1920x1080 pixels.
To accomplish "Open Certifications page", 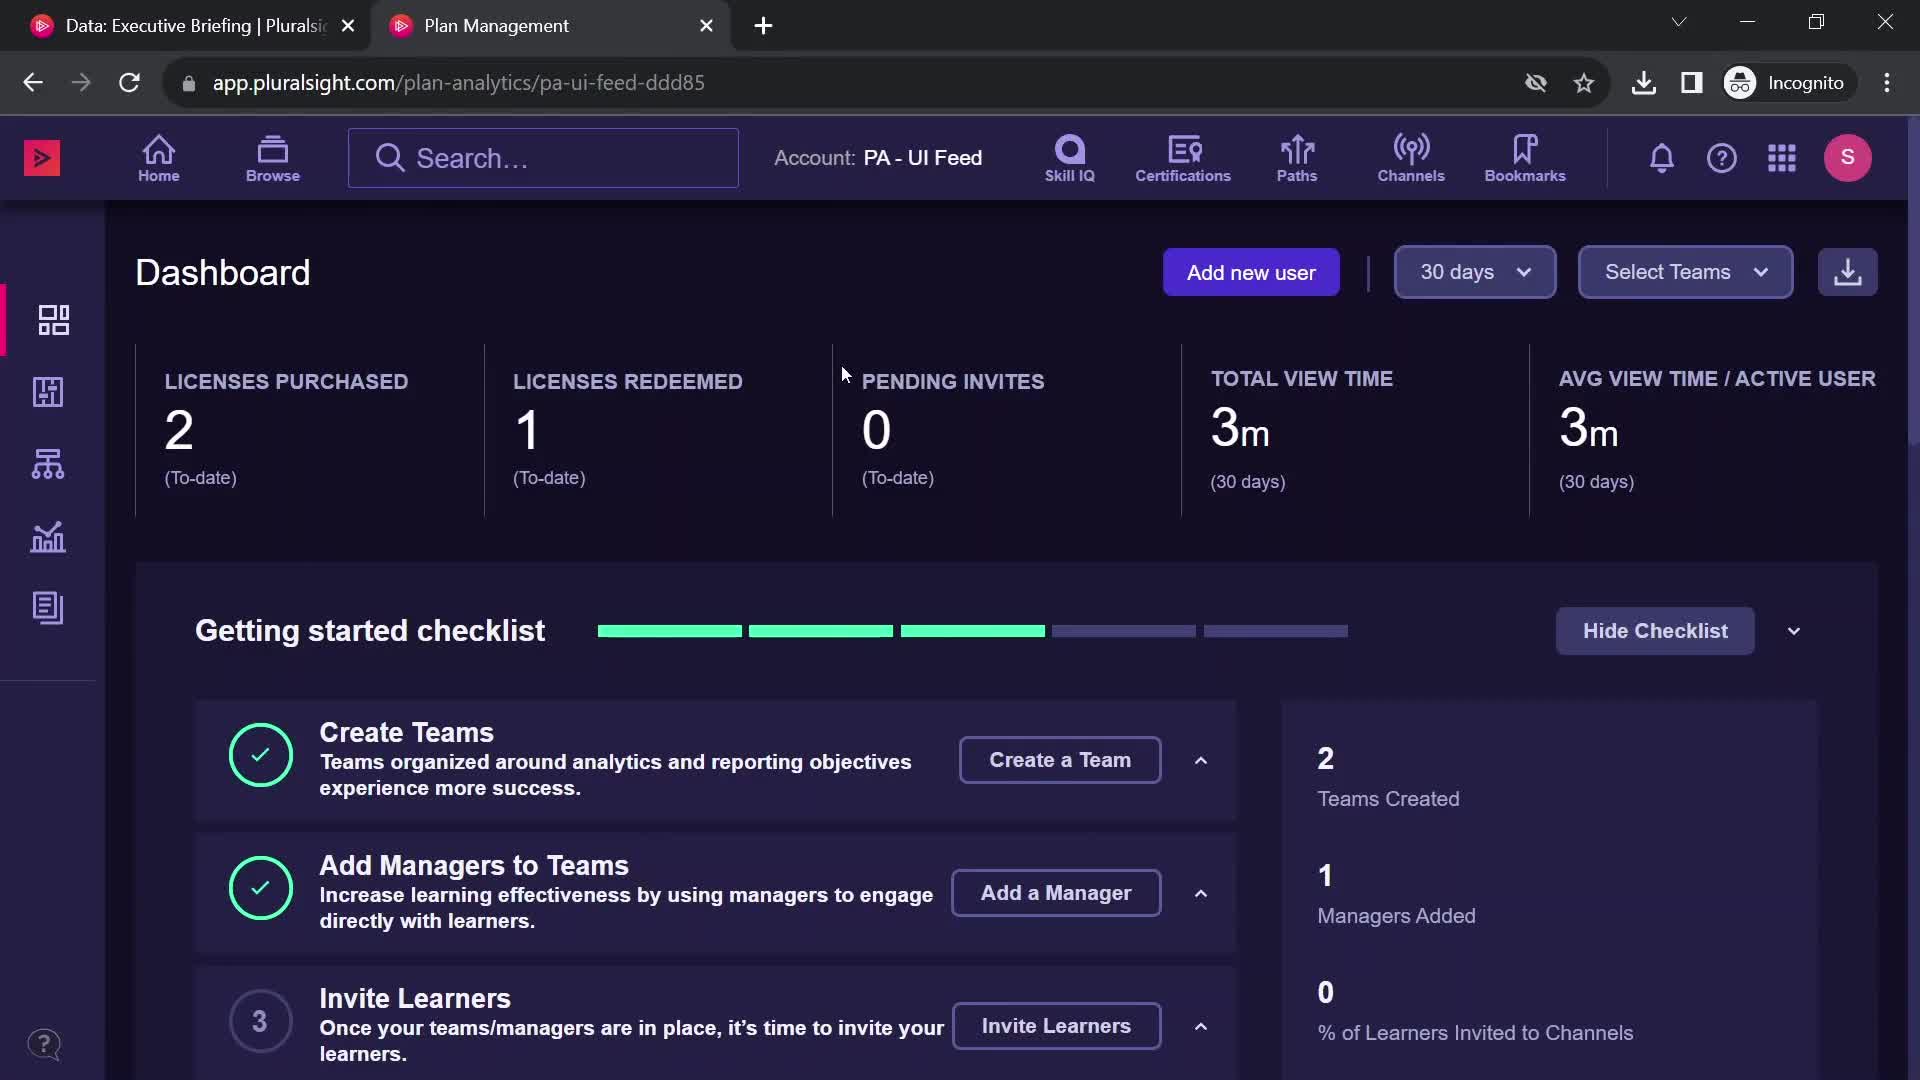I will (x=1183, y=158).
